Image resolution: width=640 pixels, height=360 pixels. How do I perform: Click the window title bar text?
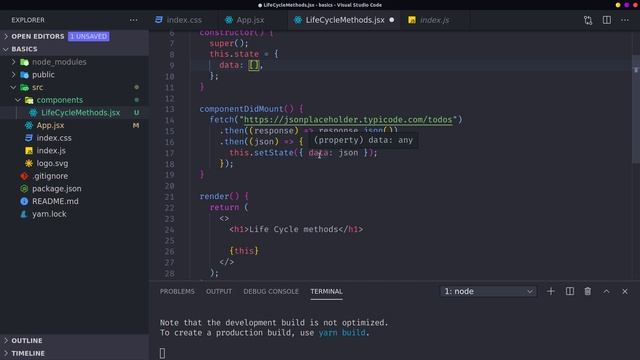click(322, 5)
